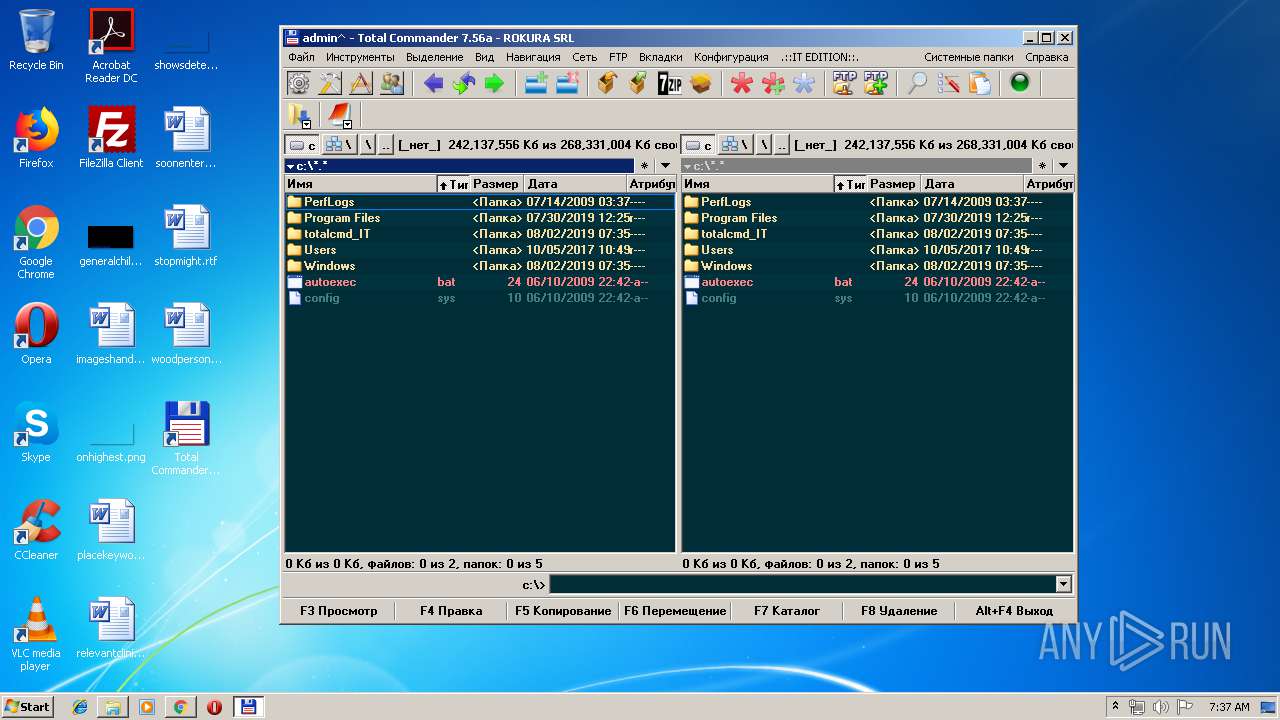Click the unpack box icon with green arrow
Image resolution: width=1280 pixels, height=720 pixels.
pos(638,84)
